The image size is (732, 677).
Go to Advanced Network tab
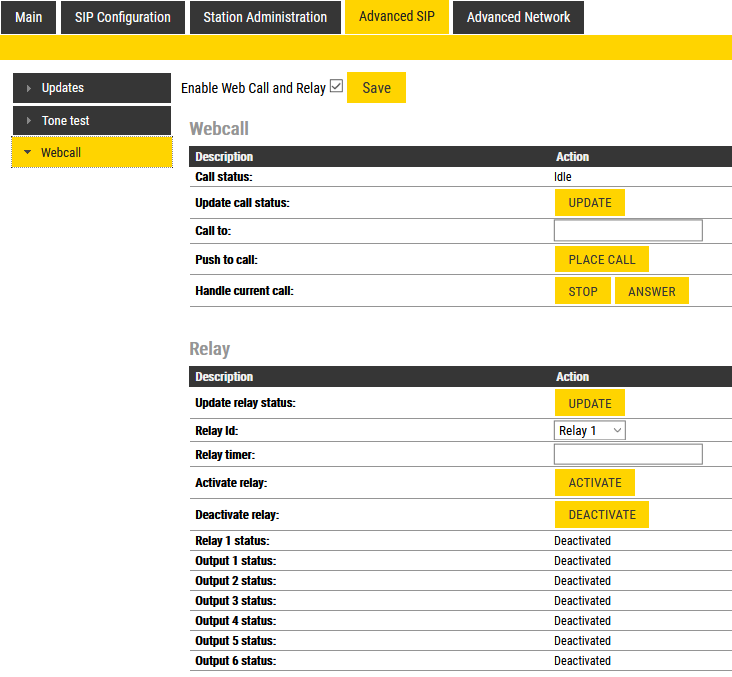(518, 17)
